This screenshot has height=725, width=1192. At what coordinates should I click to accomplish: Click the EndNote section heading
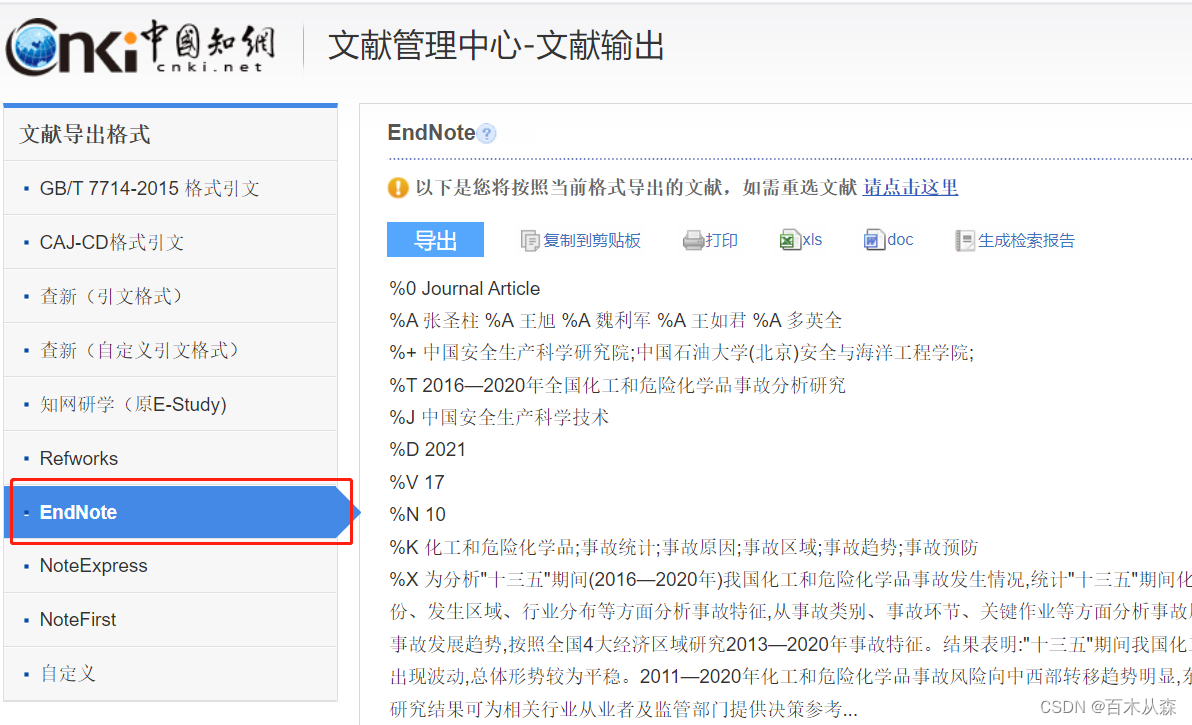point(431,133)
